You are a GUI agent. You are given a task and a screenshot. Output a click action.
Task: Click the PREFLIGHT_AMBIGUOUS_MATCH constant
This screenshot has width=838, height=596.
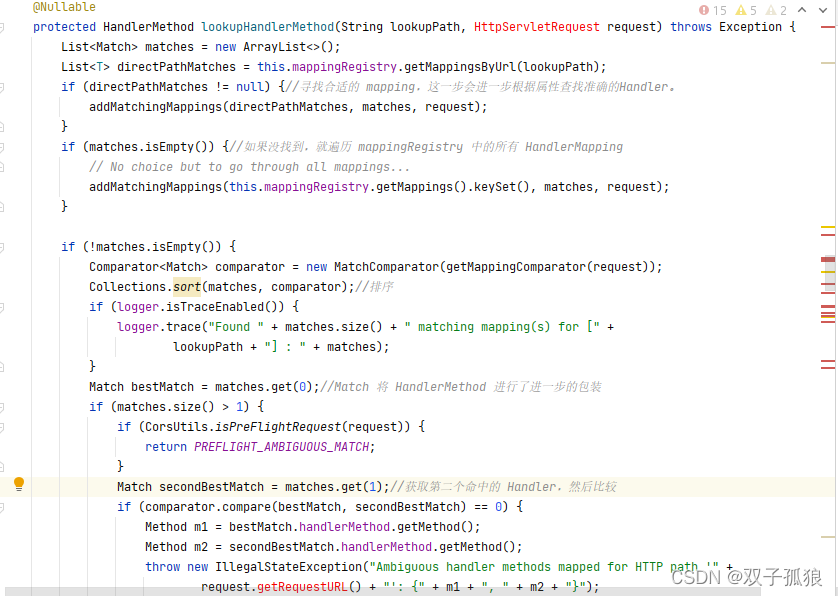pos(281,447)
